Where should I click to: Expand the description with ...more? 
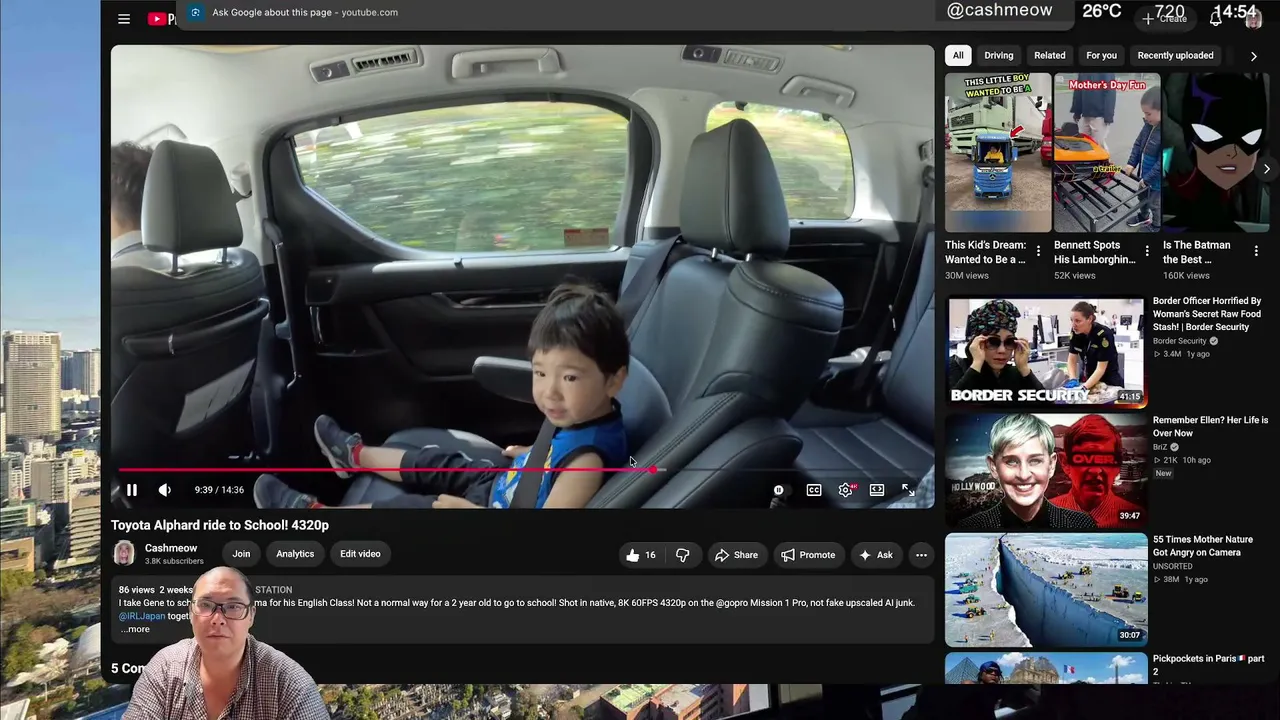coord(135,629)
